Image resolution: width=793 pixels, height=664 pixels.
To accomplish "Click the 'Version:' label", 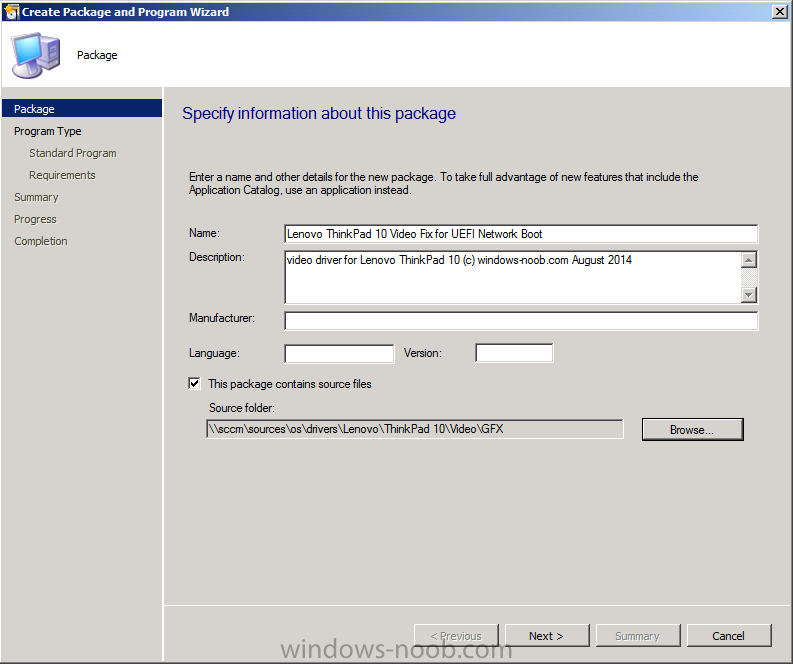I will click(x=423, y=353).
